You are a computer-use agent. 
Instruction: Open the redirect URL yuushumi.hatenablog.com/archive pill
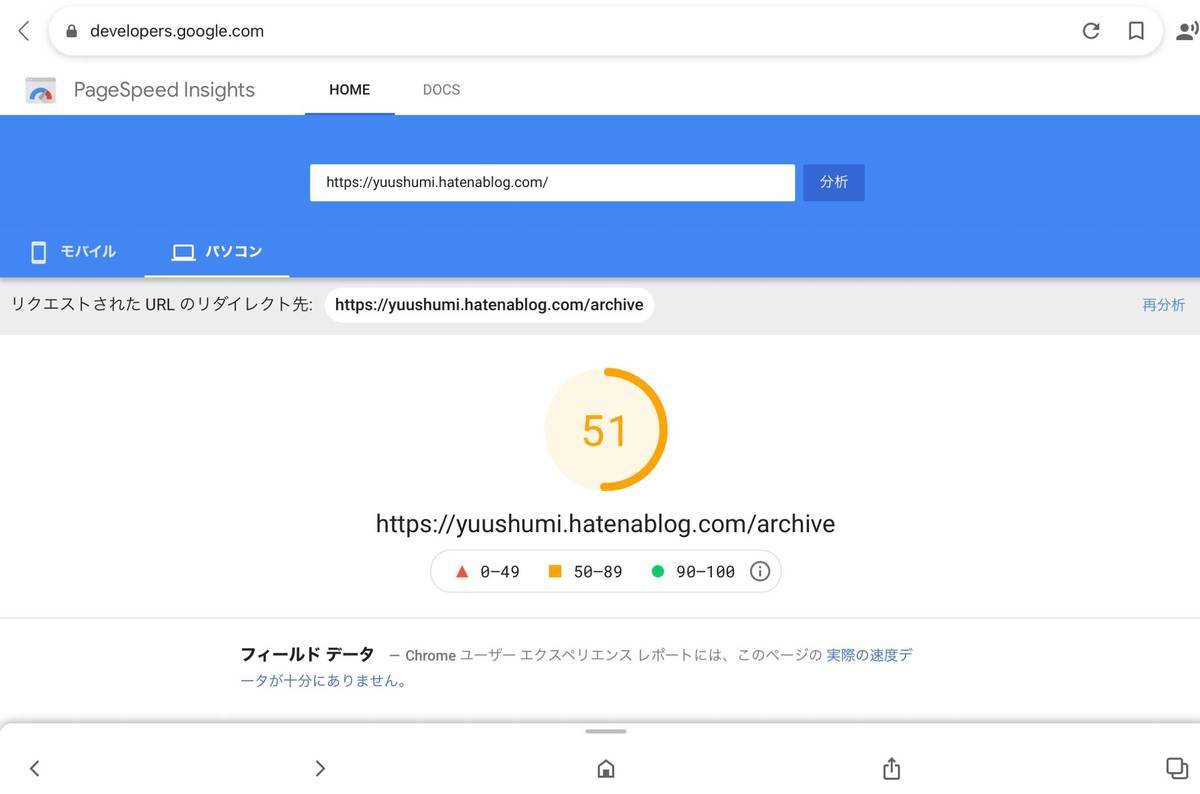point(489,305)
